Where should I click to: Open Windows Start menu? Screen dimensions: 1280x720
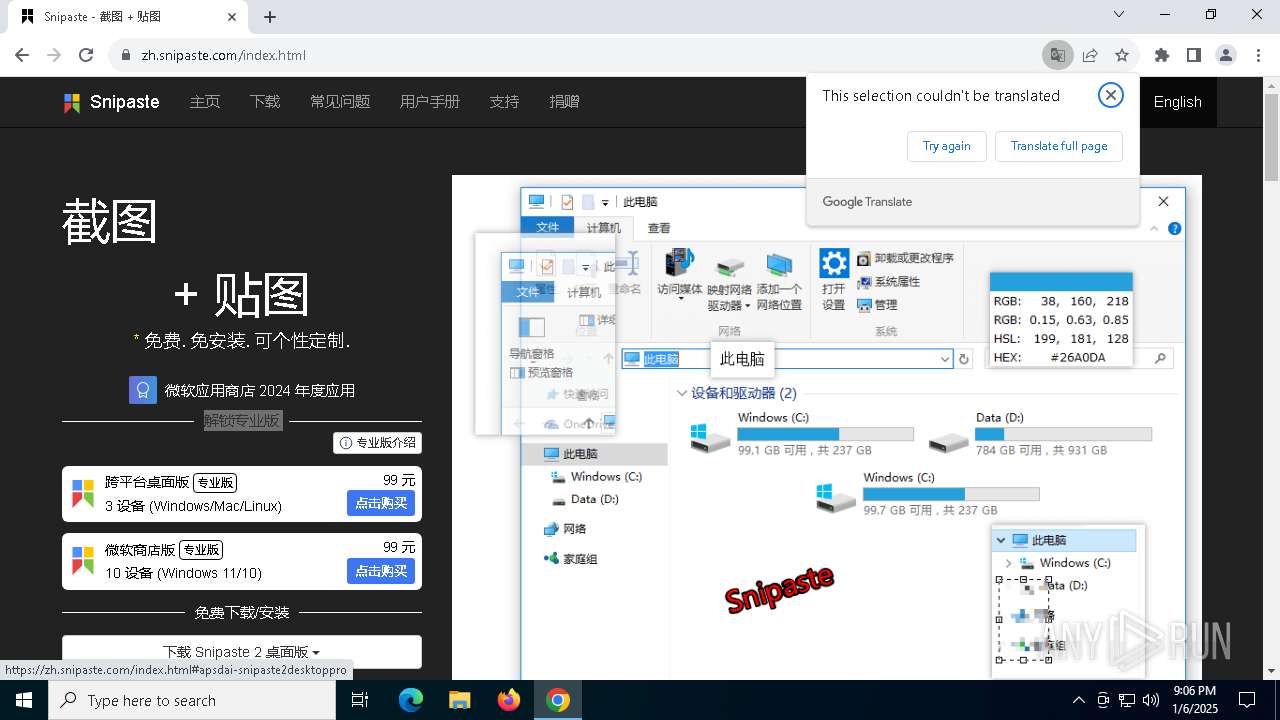pos(24,700)
